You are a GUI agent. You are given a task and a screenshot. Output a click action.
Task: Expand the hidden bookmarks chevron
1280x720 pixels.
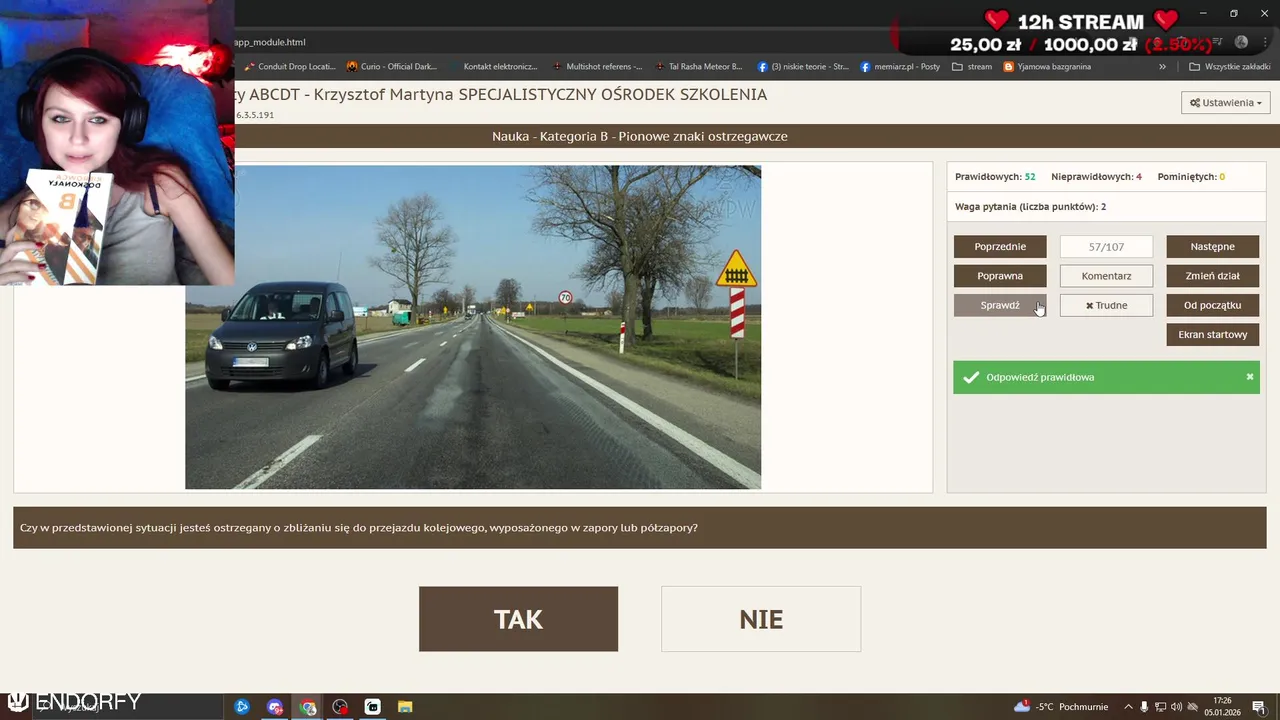(1162, 67)
